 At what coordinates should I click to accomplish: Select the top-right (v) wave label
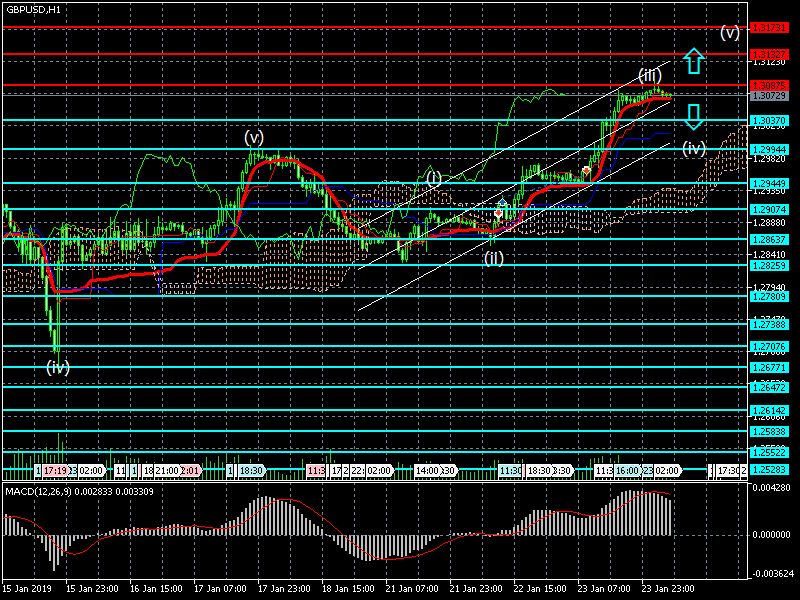pos(730,32)
